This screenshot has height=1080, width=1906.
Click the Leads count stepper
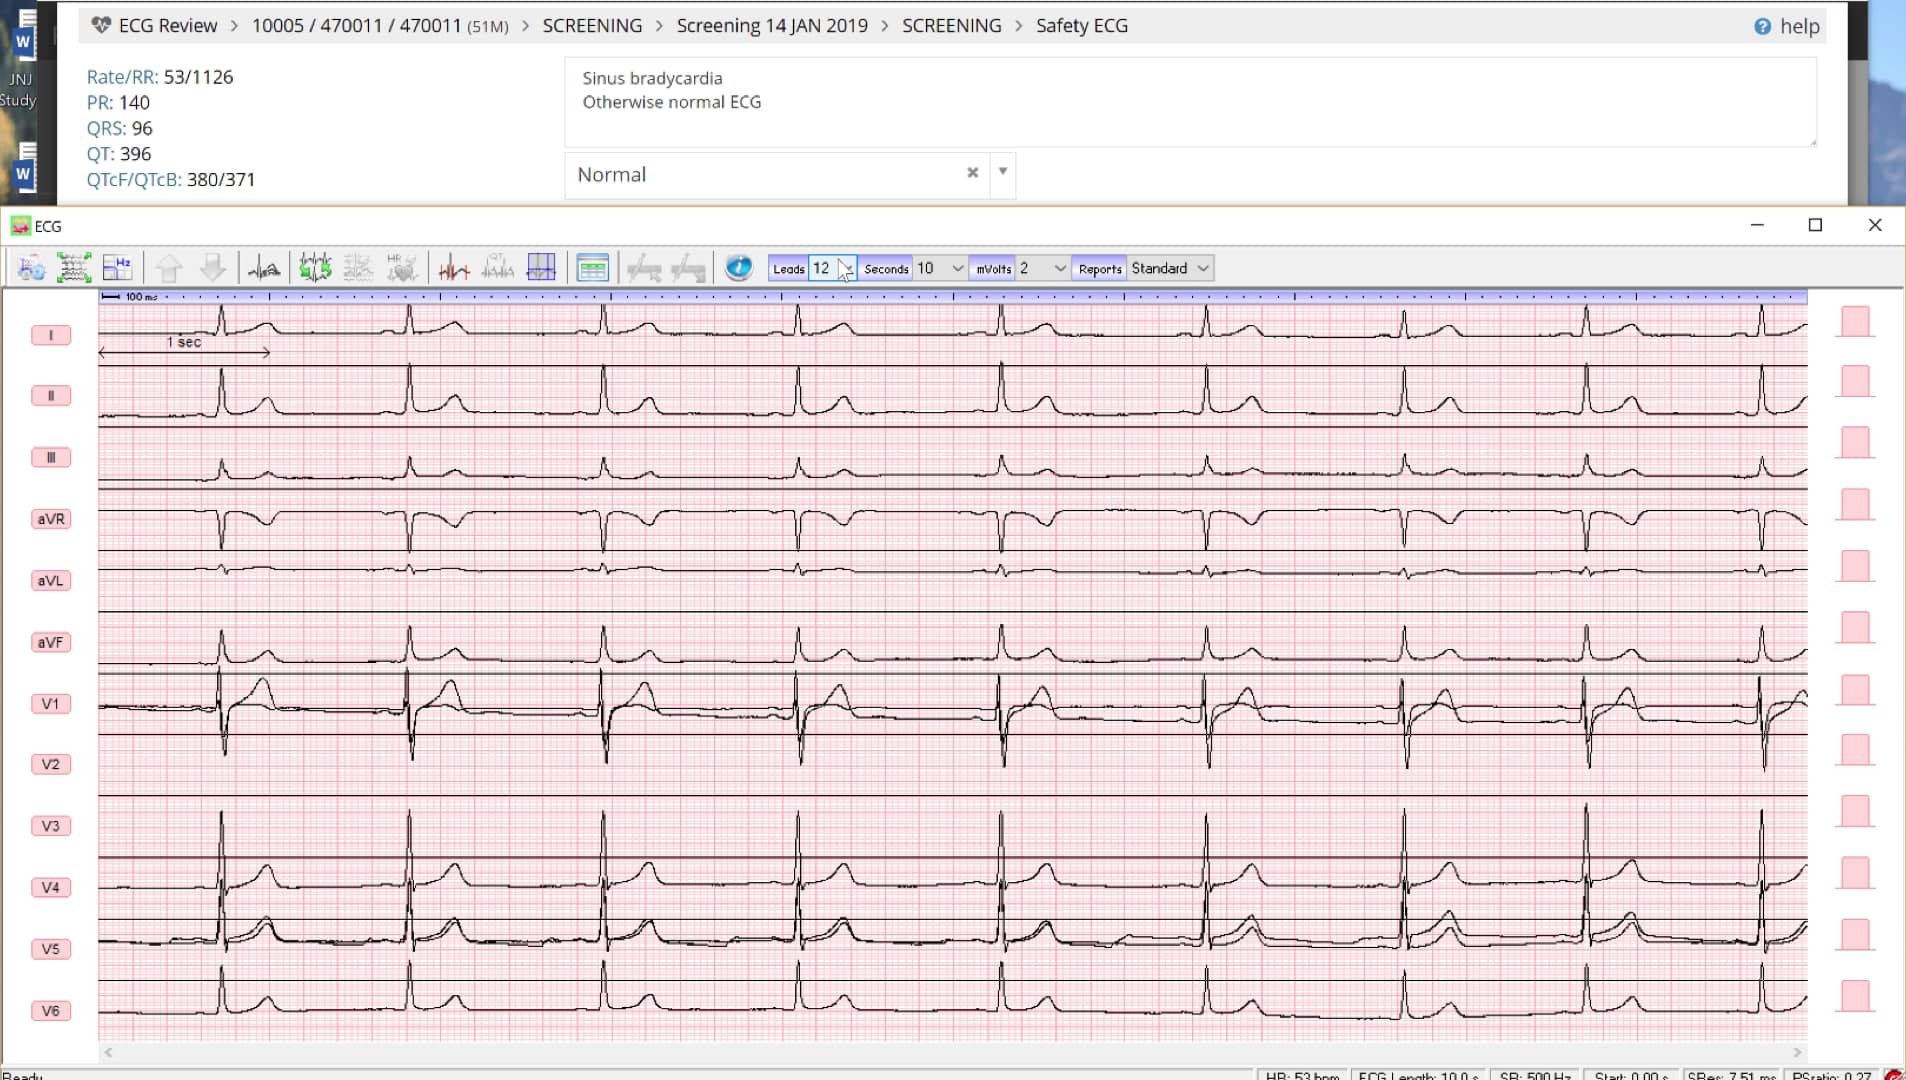[846, 268]
